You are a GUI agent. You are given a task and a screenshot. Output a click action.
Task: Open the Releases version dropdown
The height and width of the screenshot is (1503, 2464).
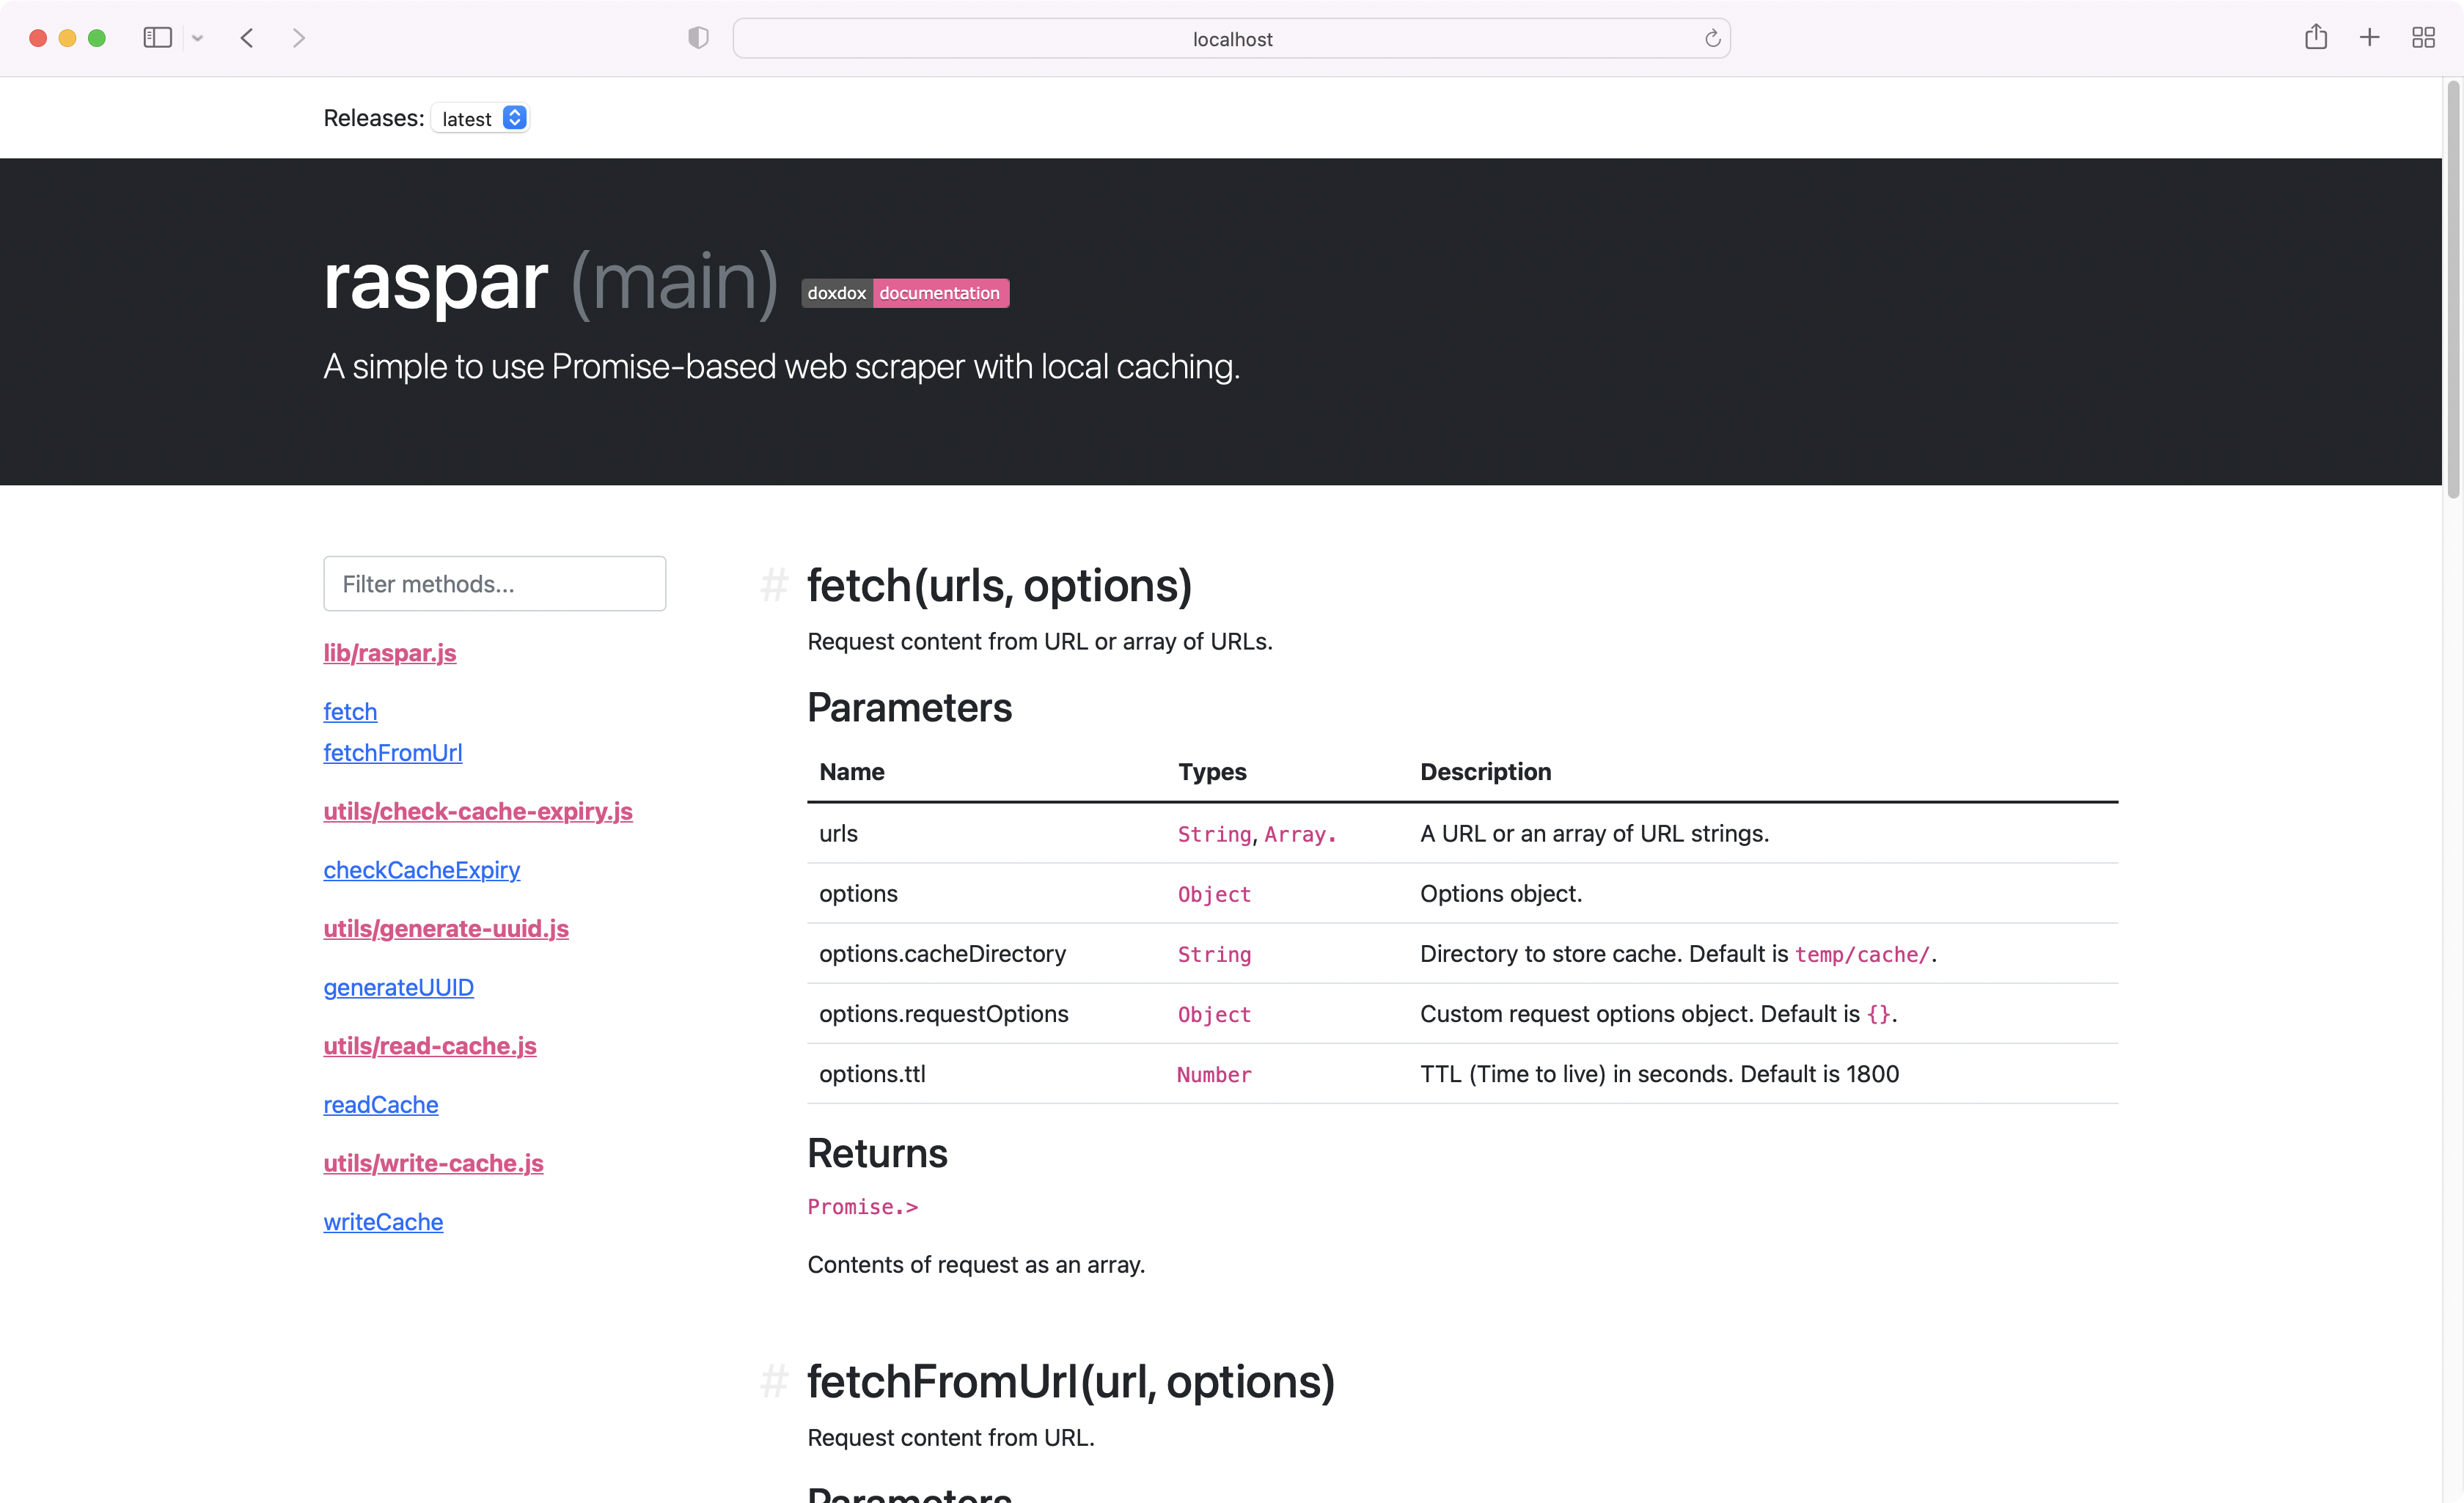(480, 118)
